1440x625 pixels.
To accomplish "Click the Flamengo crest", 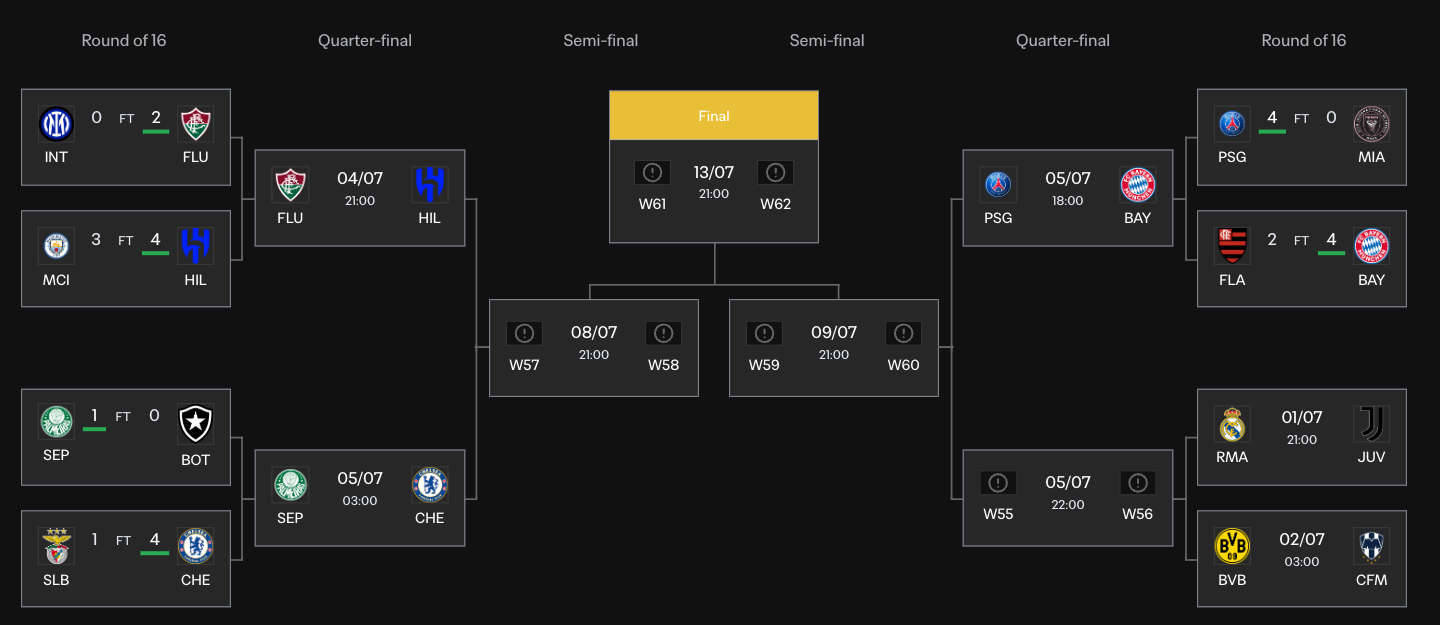I will [1232, 246].
